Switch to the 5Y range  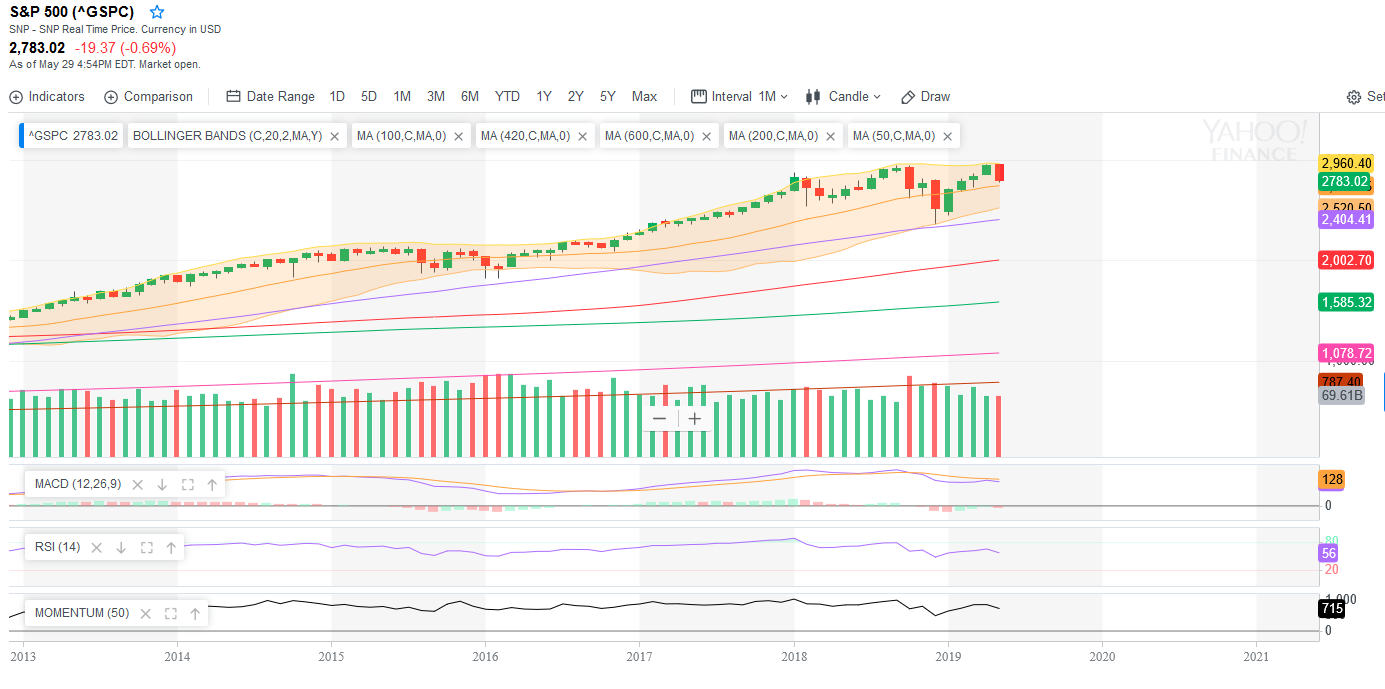pos(608,97)
